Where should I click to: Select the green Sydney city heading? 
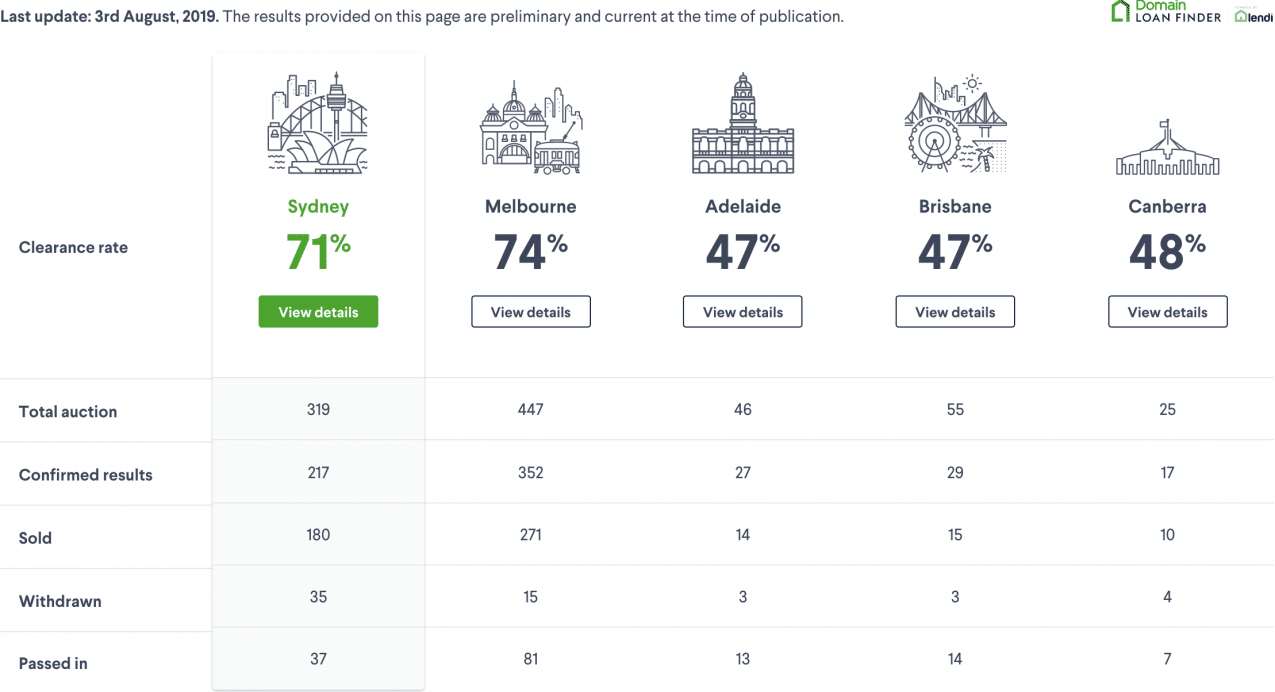click(x=318, y=207)
